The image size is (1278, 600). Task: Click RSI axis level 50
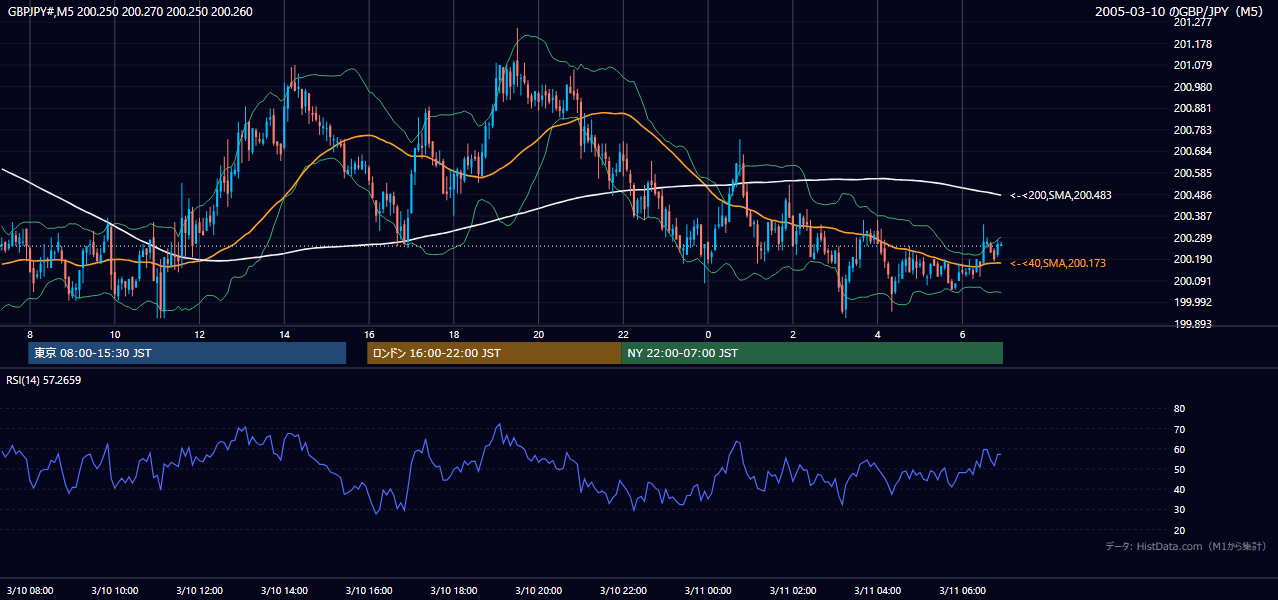[x=1179, y=469]
